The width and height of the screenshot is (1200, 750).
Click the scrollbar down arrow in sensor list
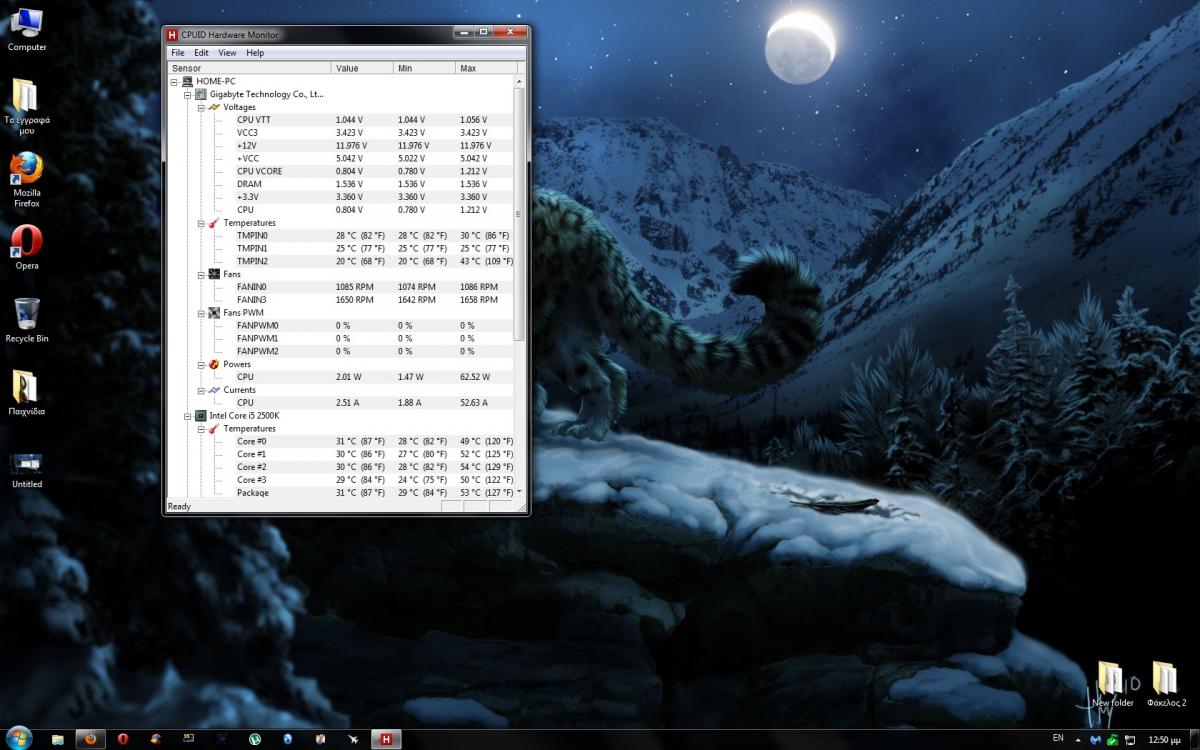point(519,492)
